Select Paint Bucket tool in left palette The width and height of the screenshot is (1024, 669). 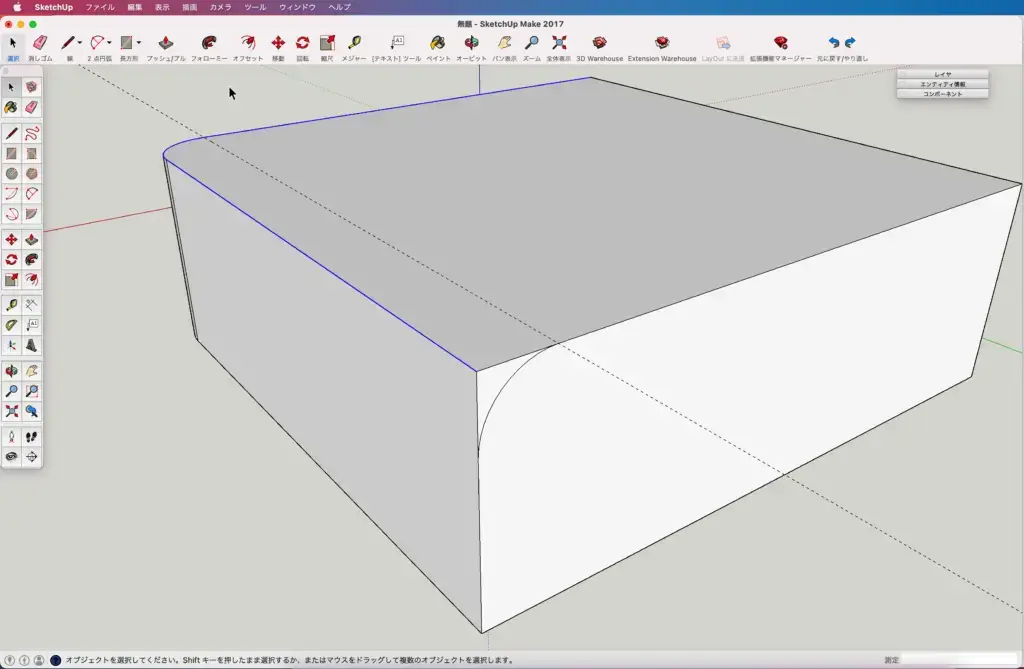click(11, 107)
